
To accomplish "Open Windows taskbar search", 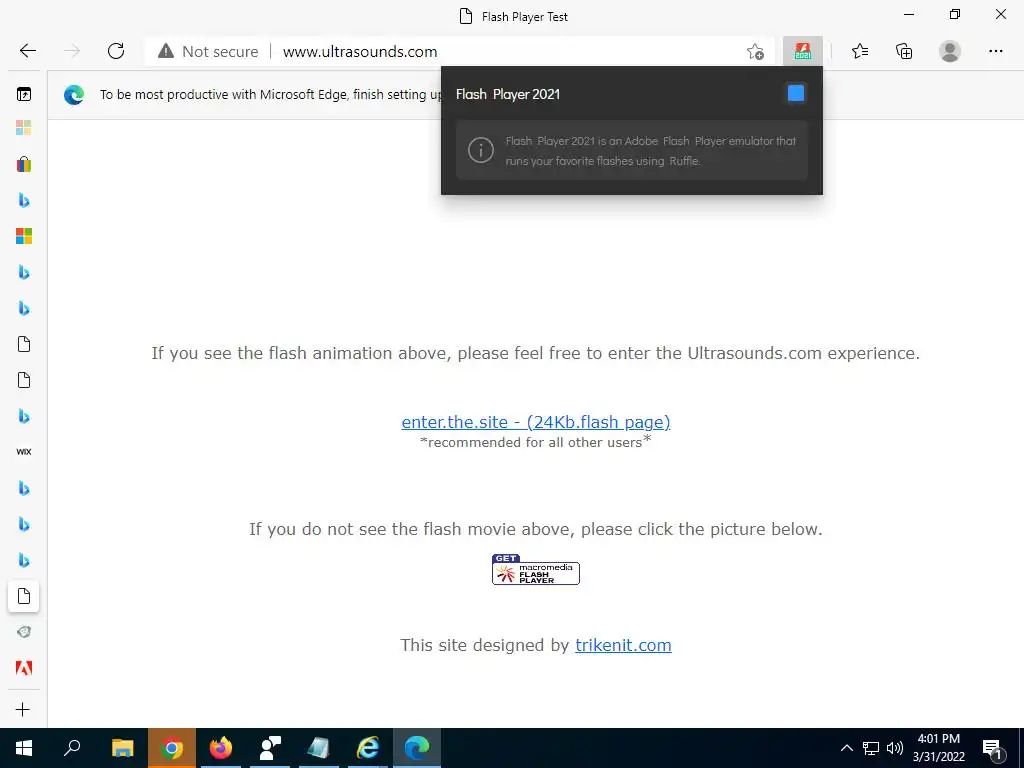I will click(72, 748).
